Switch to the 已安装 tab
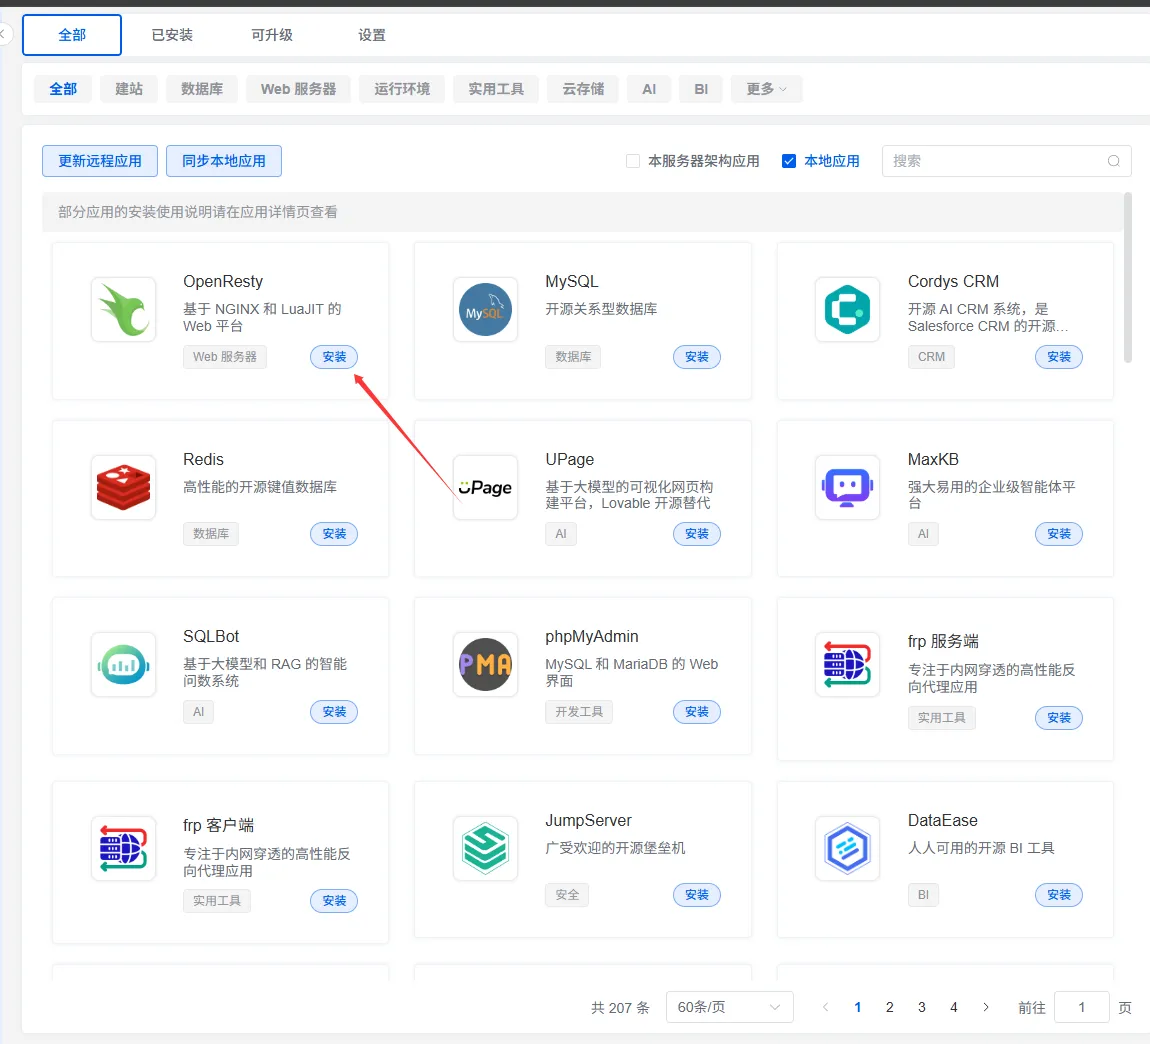Screen dimensions: 1150x1044 point(172,35)
